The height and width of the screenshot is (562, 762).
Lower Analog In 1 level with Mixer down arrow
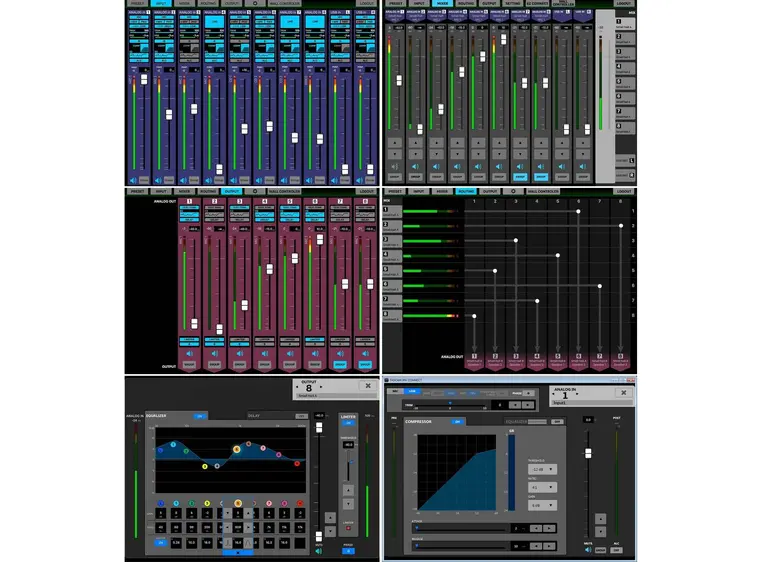click(x=395, y=155)
